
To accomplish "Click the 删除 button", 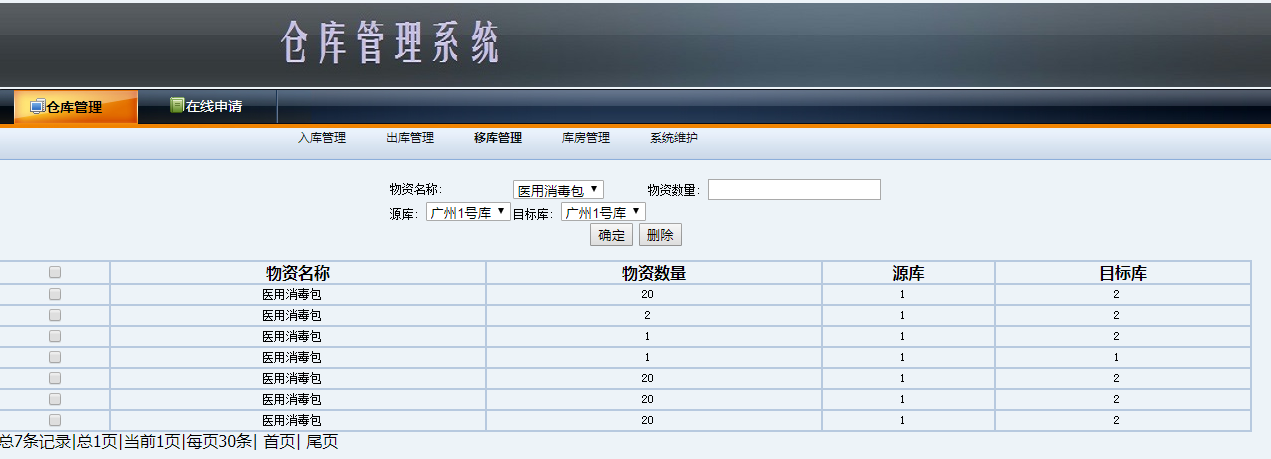I will click(x=660, y=235).
